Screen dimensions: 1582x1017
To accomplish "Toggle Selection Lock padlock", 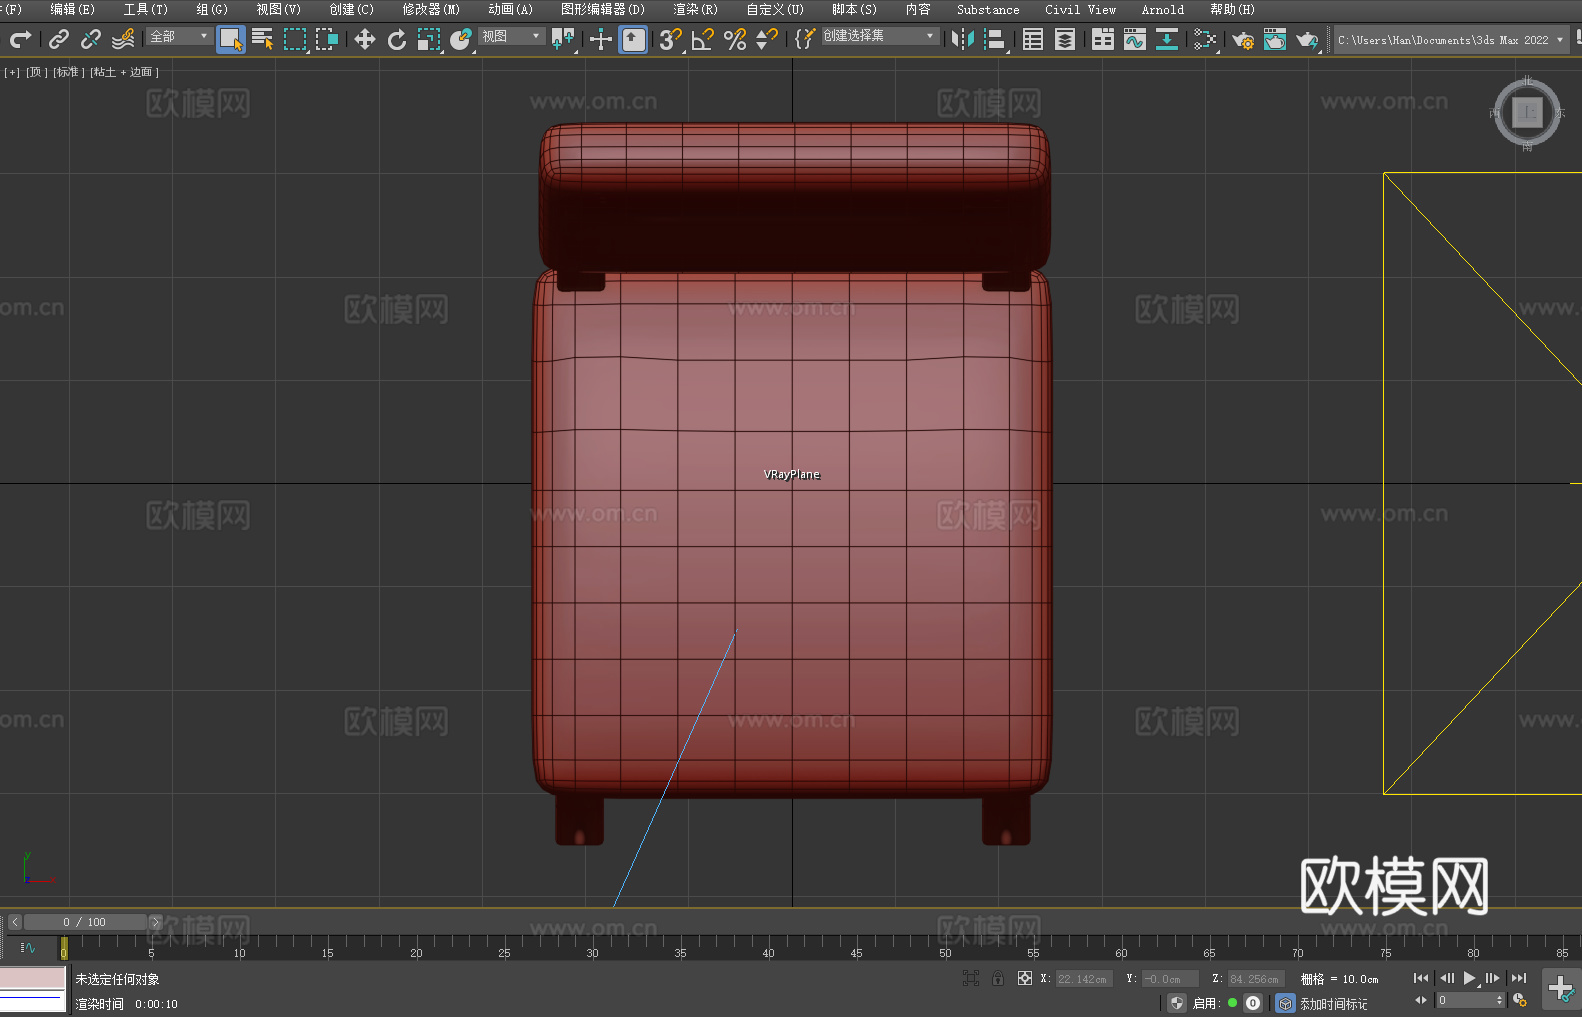I will click(x=998, y=978).
